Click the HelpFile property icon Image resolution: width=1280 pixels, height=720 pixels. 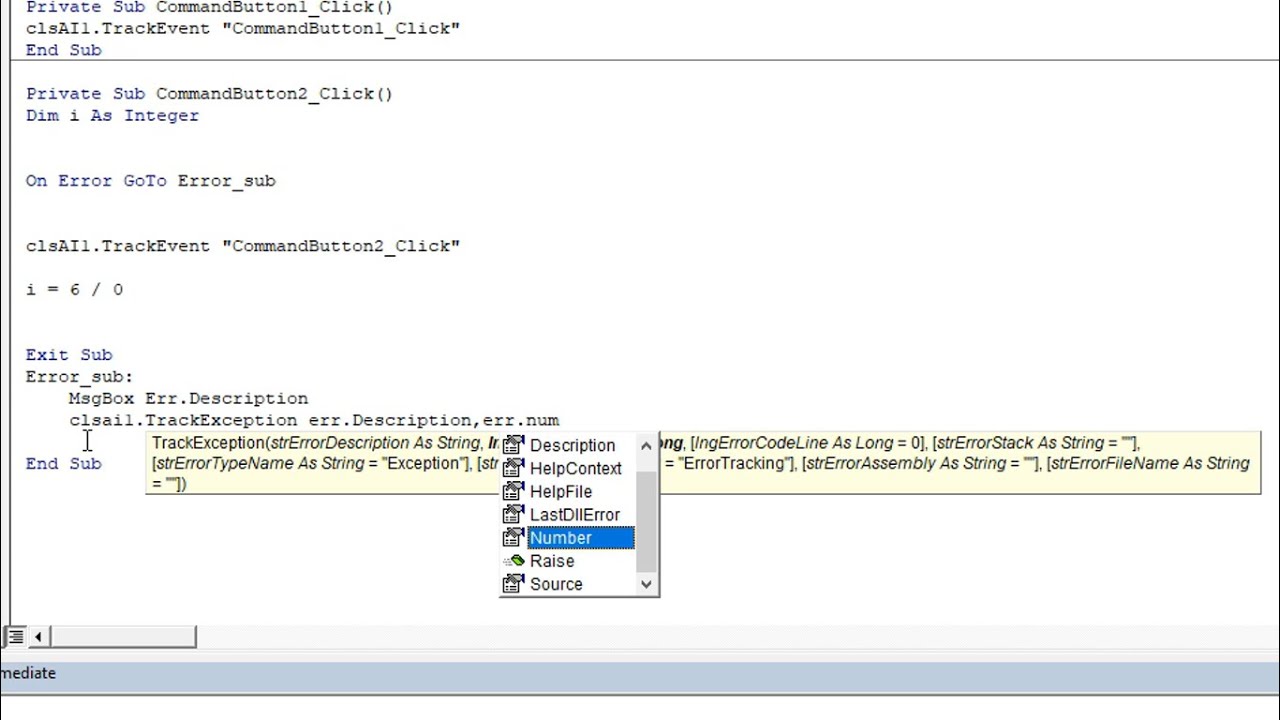click(x=513, y=491)
